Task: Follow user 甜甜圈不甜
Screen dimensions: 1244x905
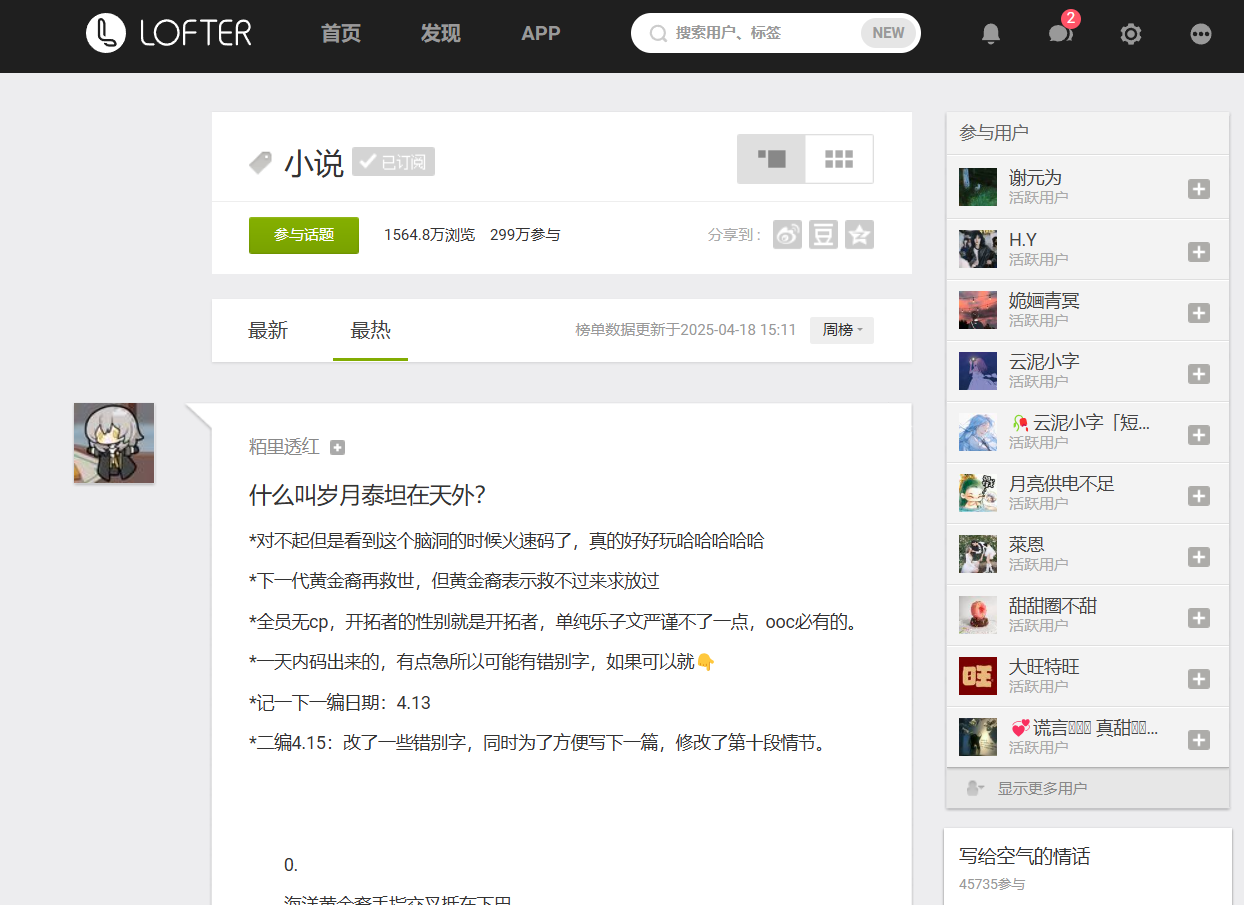Action: click(x=1199, y=618)
